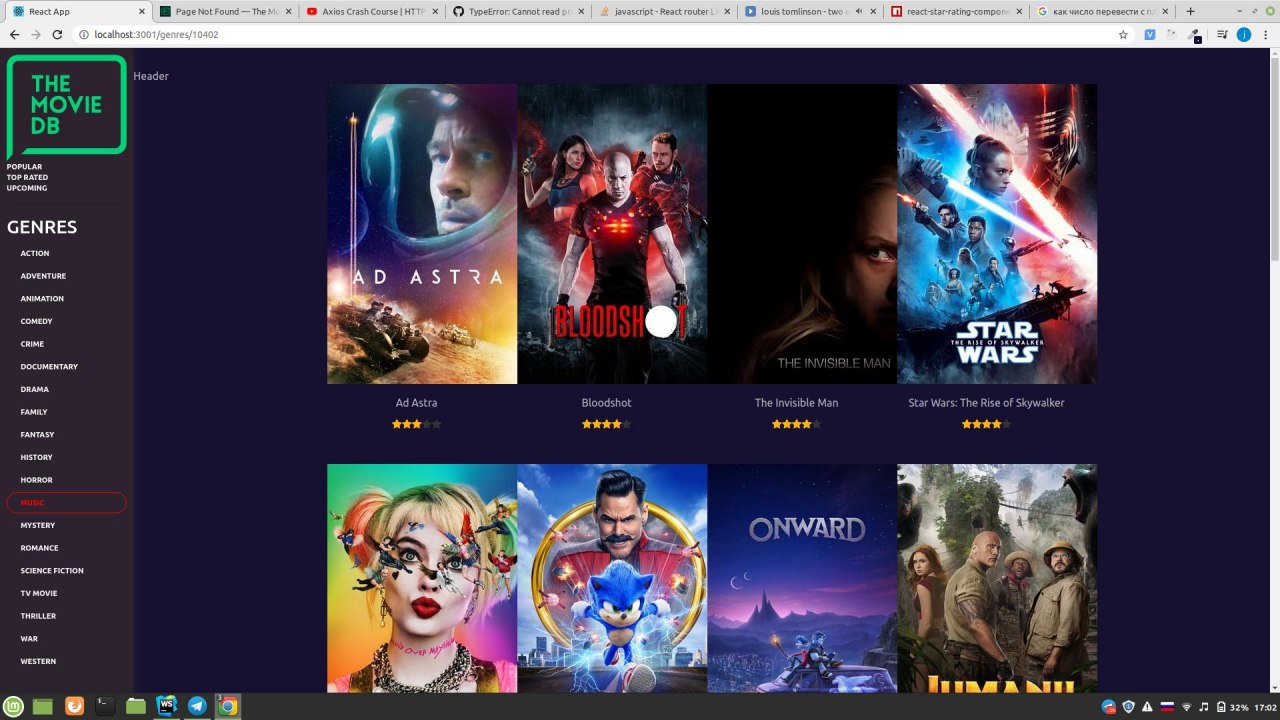
Task: Open the media playlist control icon
Action: [x=1222, y=34]
